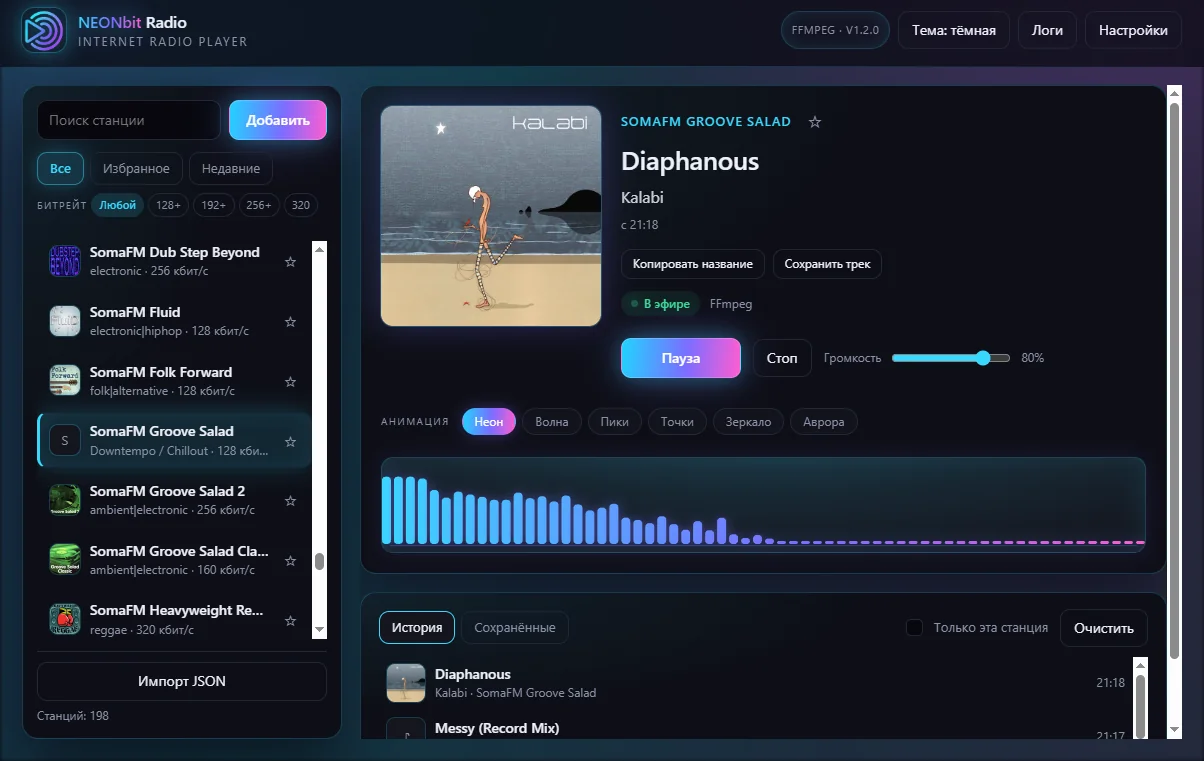Click Messy (Record Mix) history entry icon
1204x761 pixels.
406,728
